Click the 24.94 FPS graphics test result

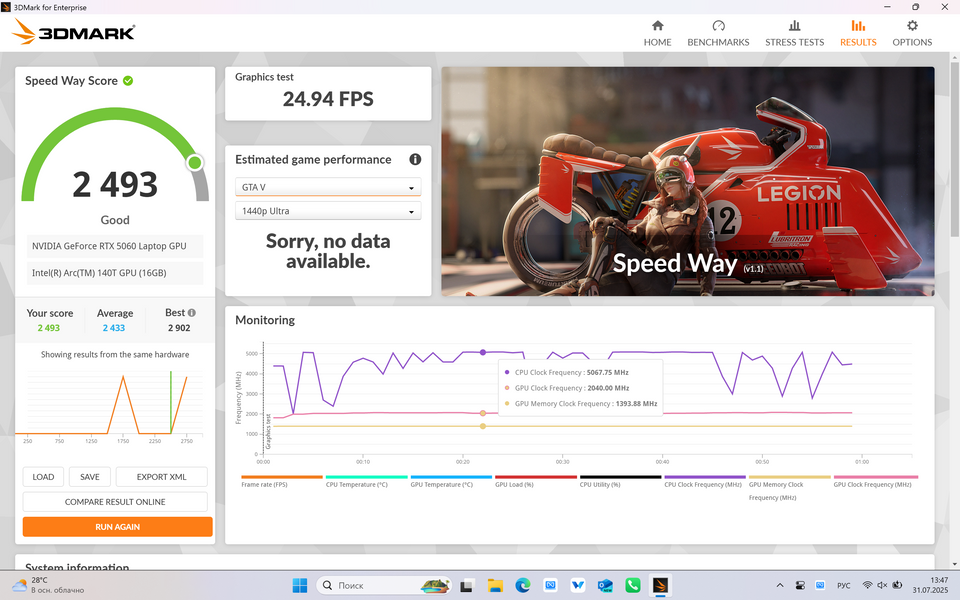[328, 99]
